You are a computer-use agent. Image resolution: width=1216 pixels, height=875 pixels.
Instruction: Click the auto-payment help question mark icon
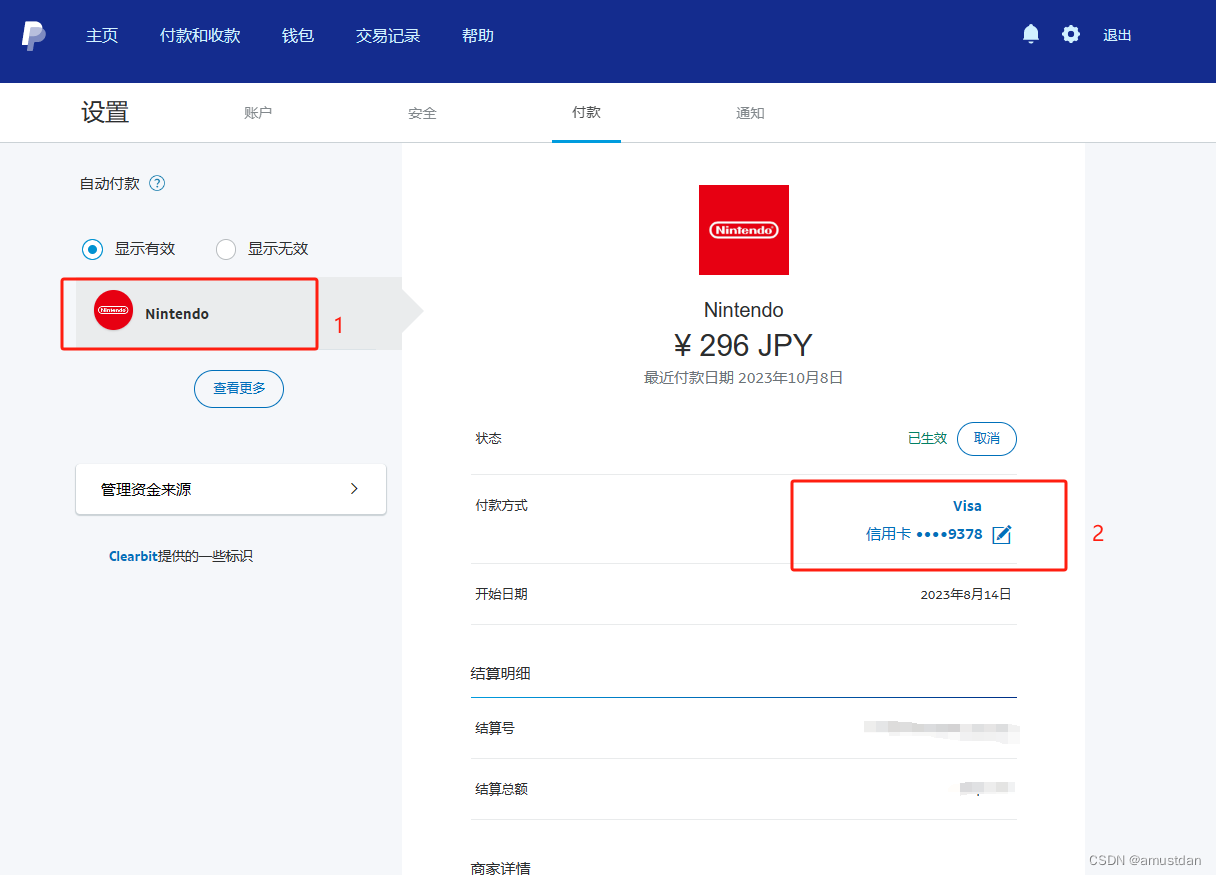pos(157,183)
